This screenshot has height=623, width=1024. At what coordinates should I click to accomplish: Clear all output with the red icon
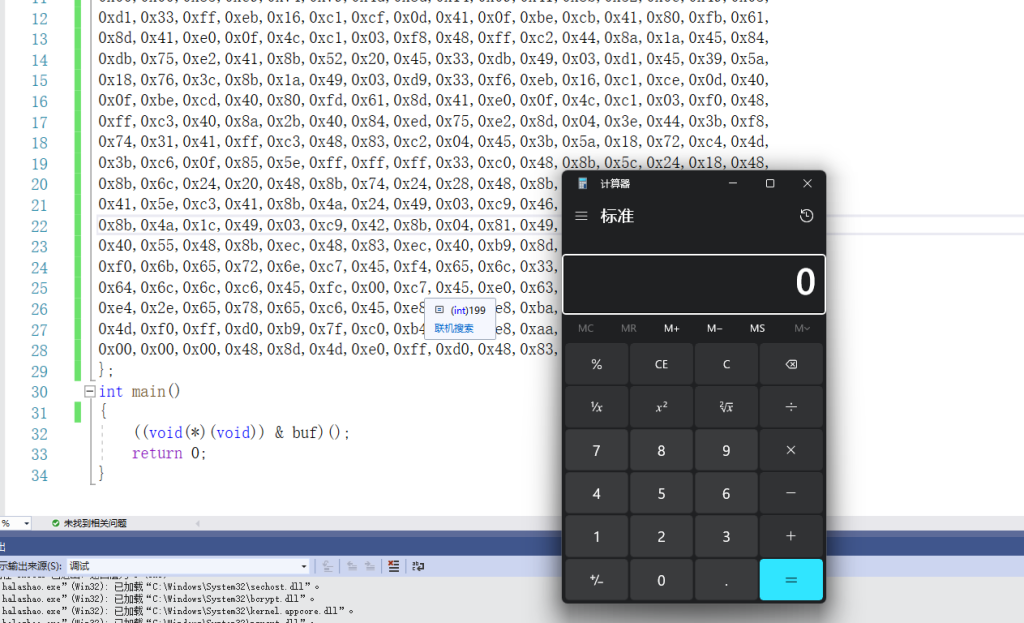coord(395,566)
